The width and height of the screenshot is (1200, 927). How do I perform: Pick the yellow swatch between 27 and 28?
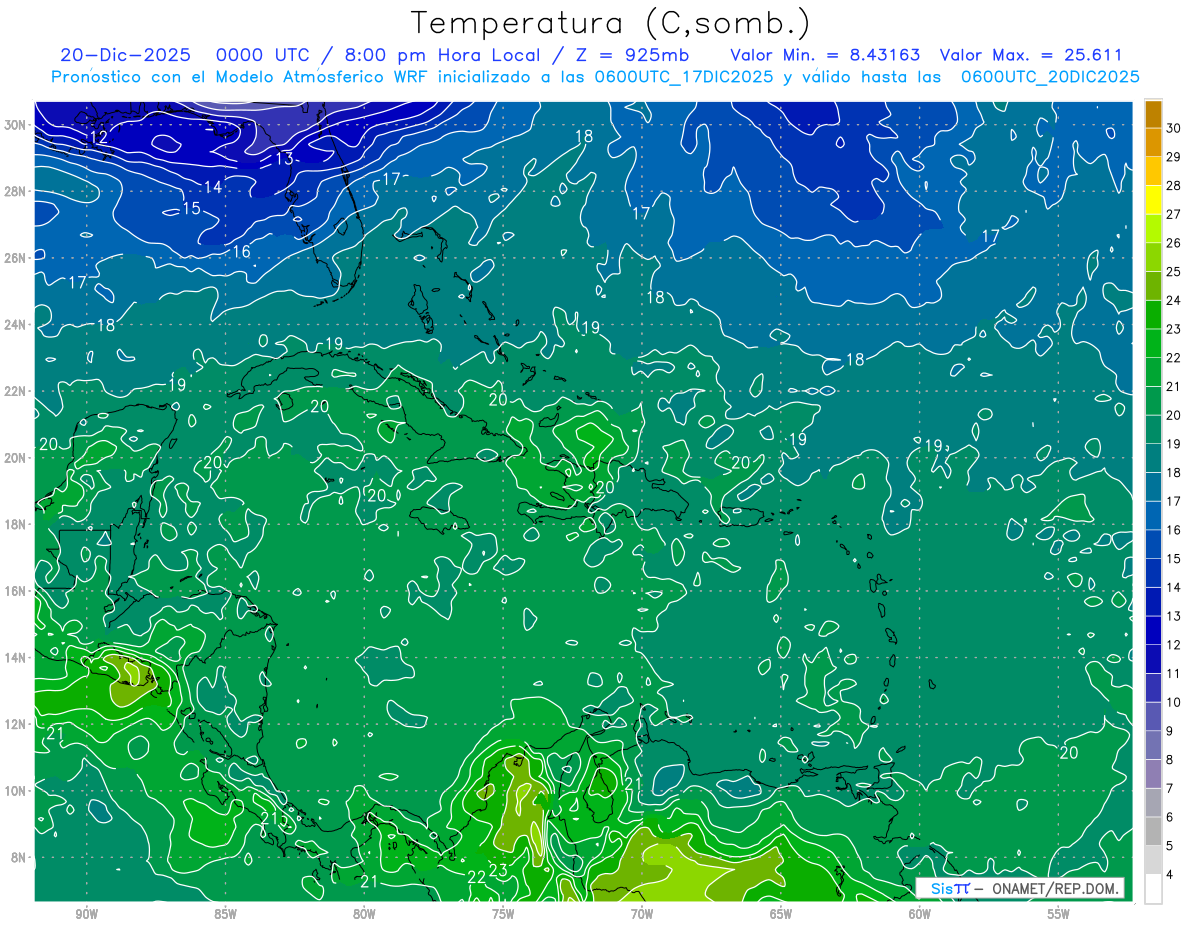[x=1154, y=200]
